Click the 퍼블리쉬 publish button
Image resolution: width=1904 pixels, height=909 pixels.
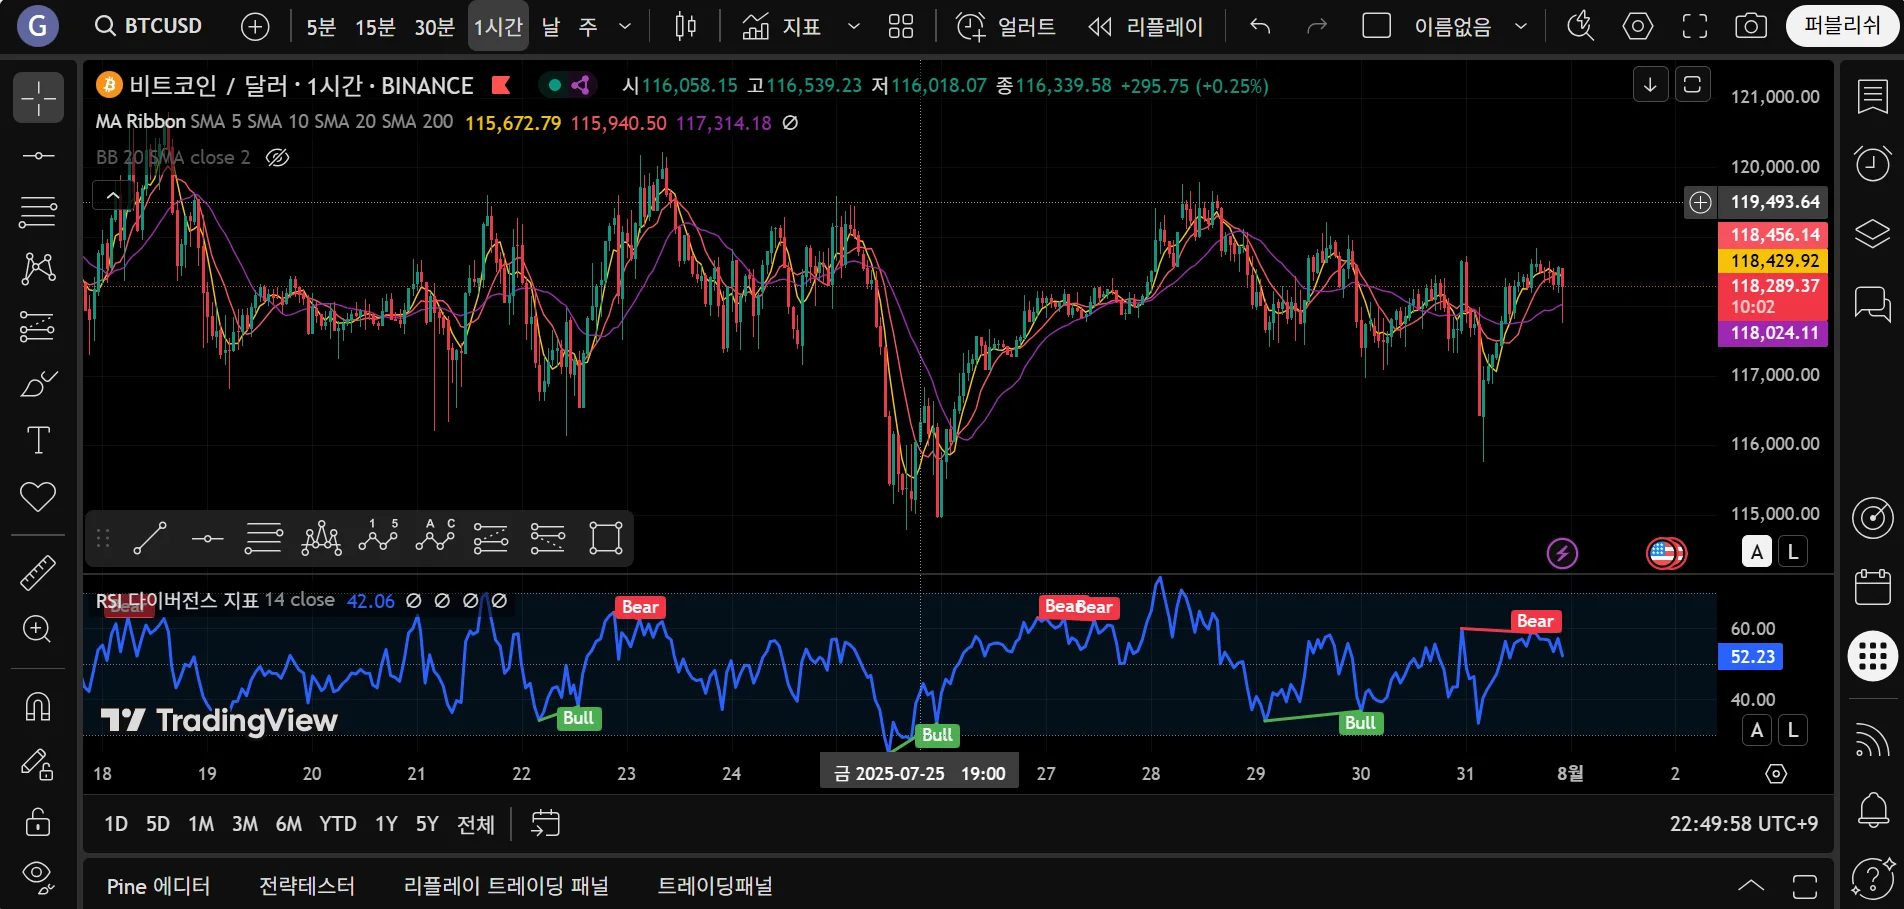point(1841,26)
